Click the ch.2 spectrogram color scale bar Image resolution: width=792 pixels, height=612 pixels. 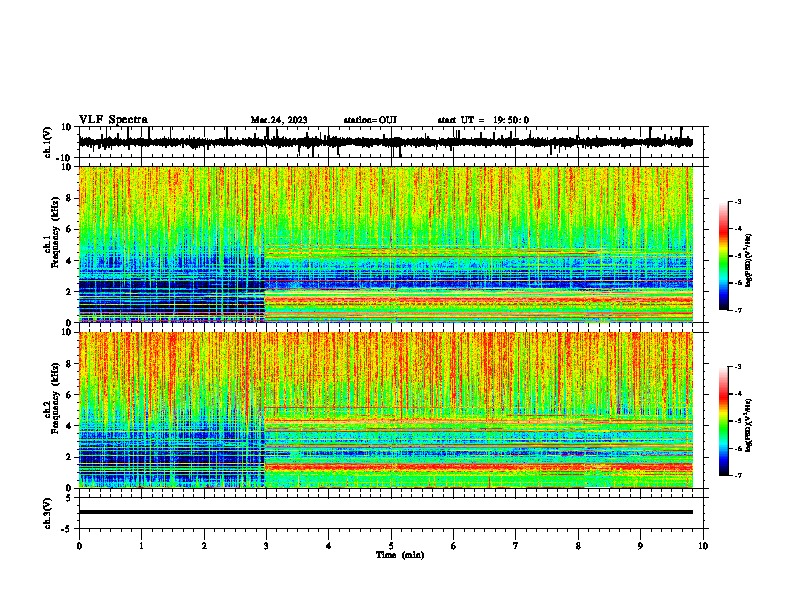tap(724, 421)
